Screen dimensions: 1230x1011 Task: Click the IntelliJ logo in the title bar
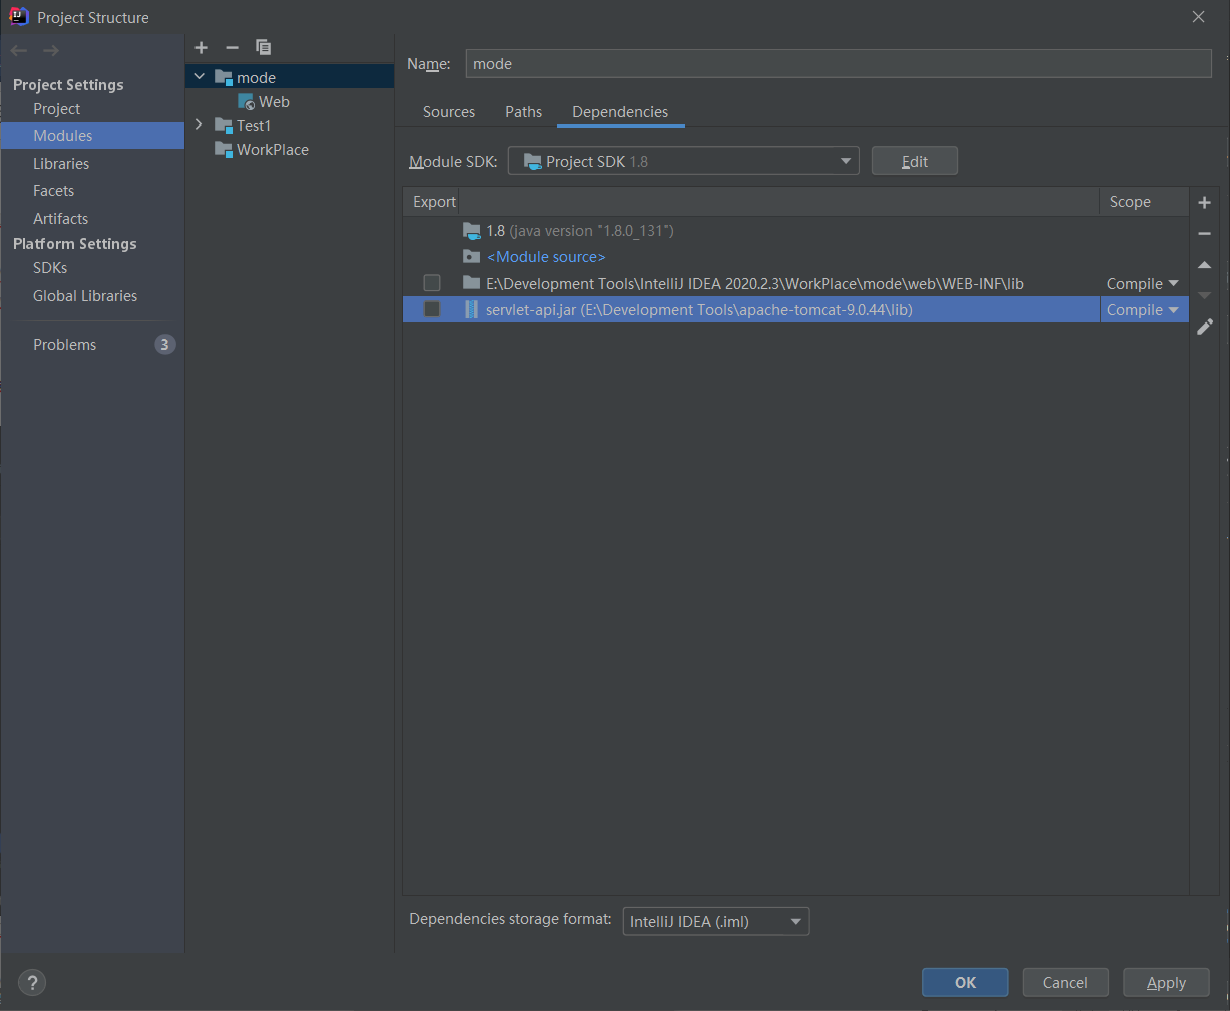[18, 17]
